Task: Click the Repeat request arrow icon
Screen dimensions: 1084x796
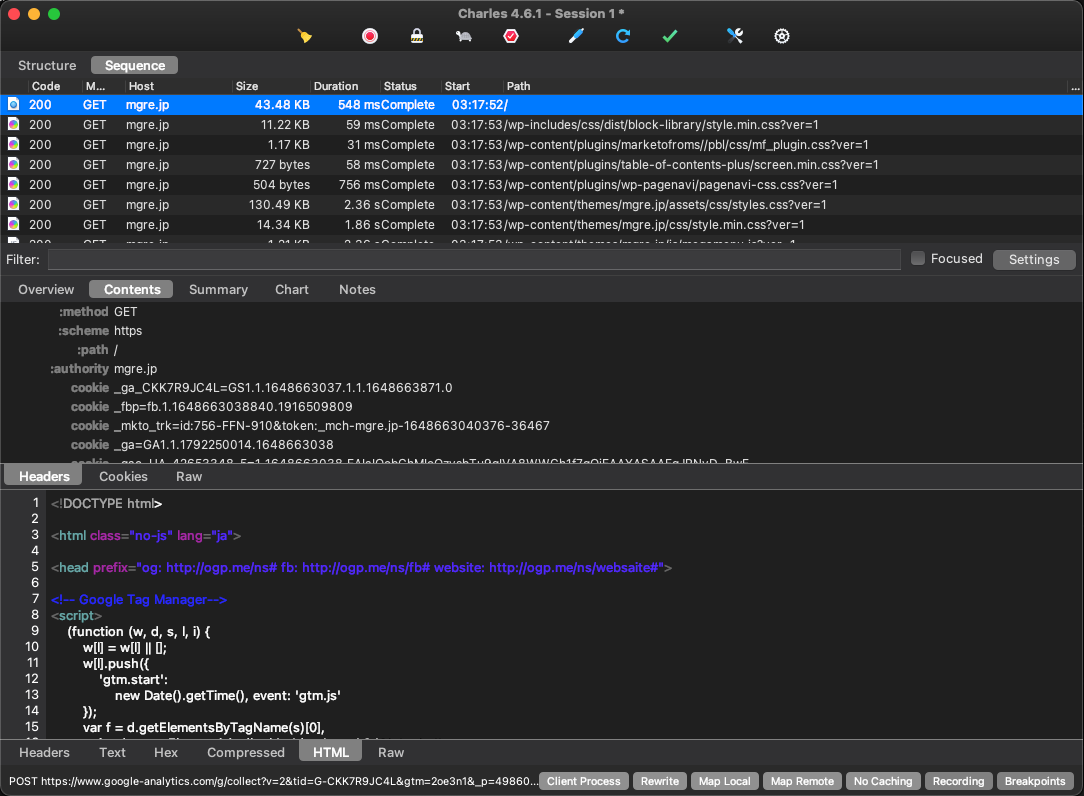Action: (x=622, y=36)
